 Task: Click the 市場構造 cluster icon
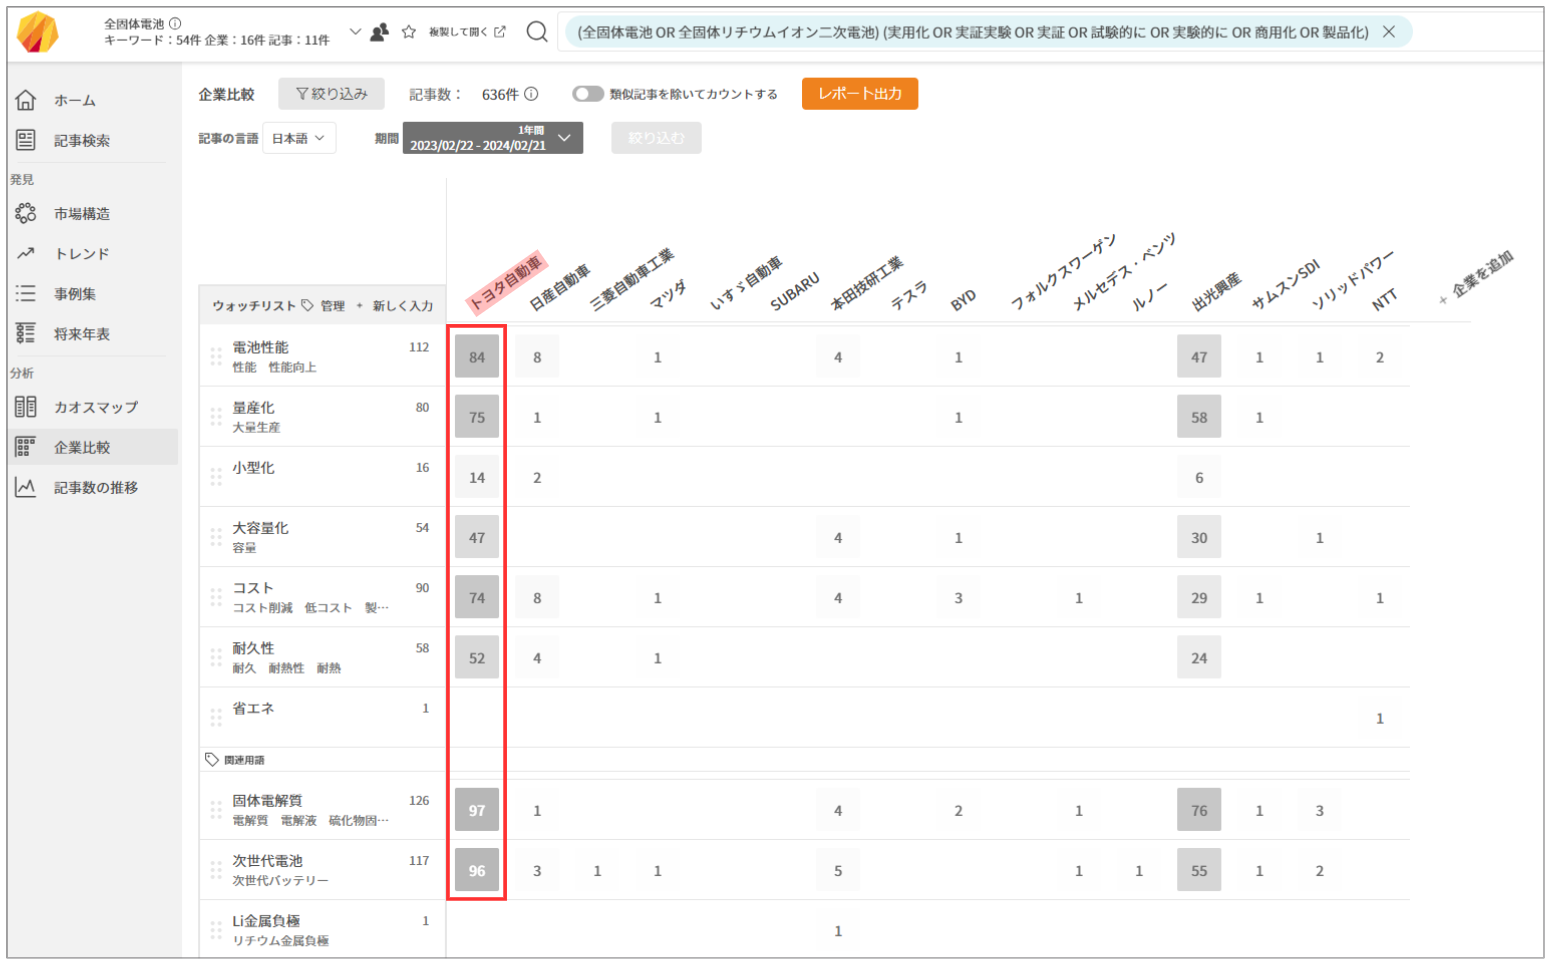click(26, 213)
